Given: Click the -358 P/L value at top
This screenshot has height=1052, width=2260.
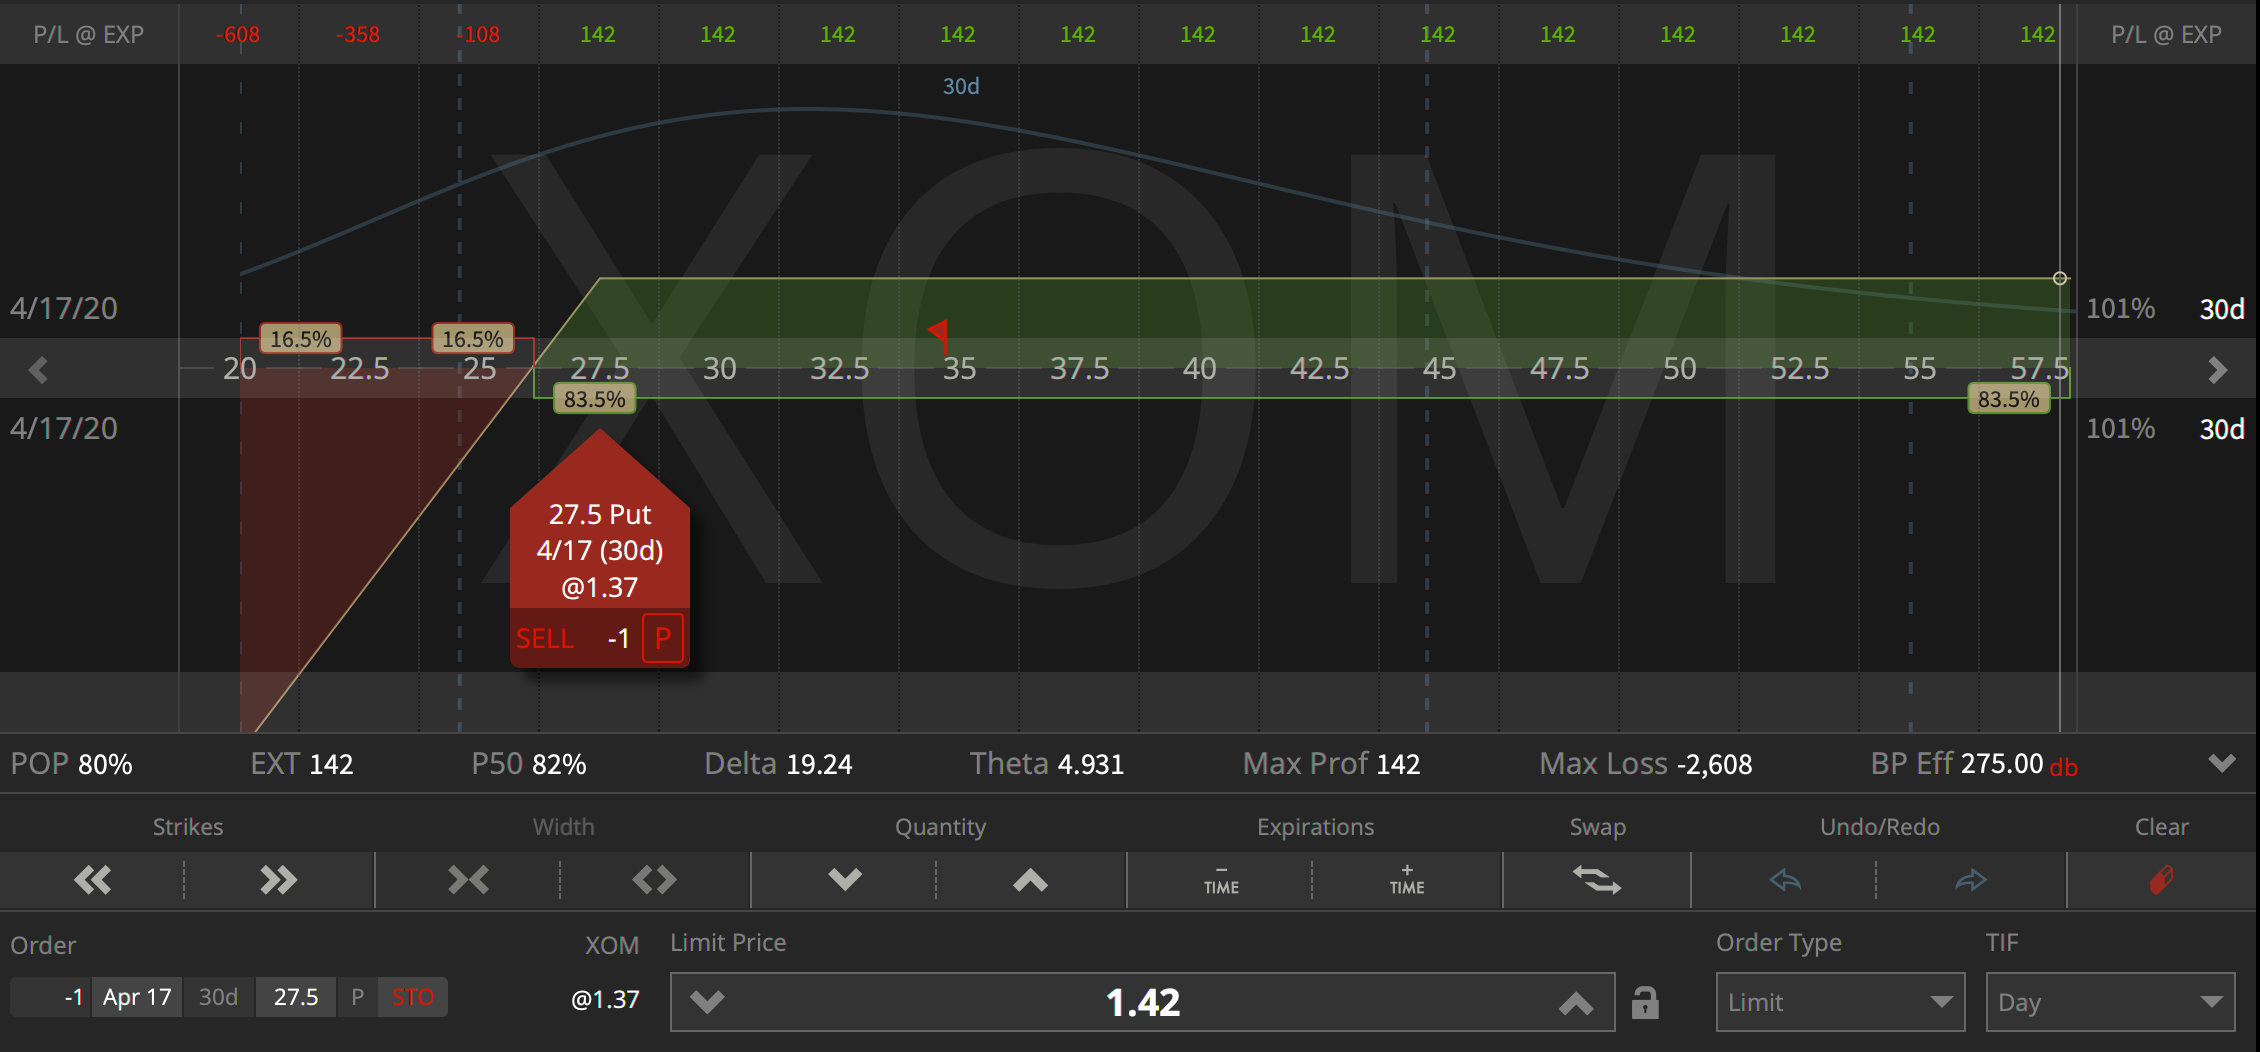Looking at the screenshot, I should click(x=358, y=34).
